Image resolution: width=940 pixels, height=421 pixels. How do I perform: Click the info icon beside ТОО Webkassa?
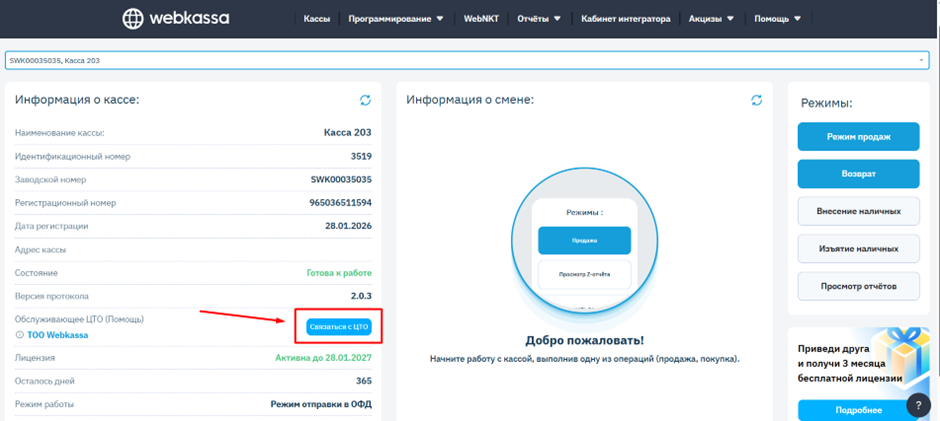(19, 335)
